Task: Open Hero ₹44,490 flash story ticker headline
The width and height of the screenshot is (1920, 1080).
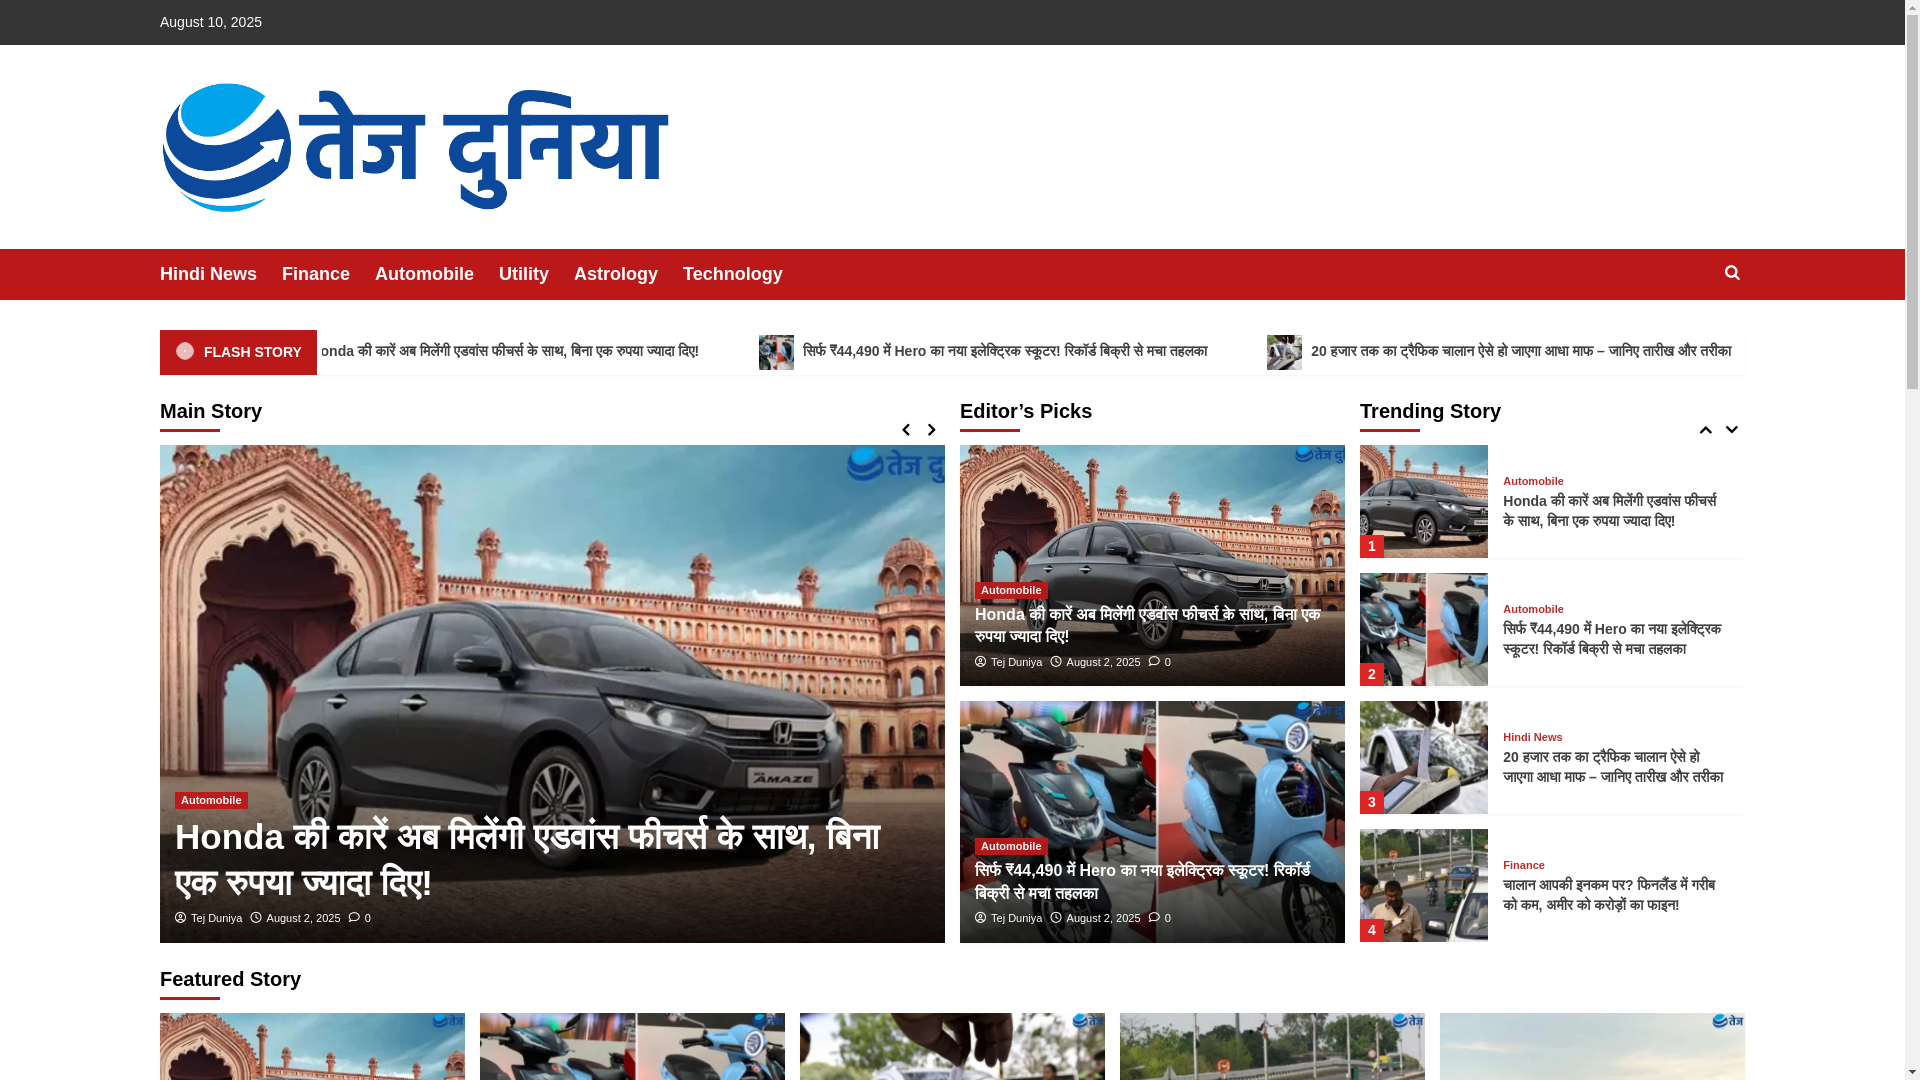Action: tap(1005, 351)
